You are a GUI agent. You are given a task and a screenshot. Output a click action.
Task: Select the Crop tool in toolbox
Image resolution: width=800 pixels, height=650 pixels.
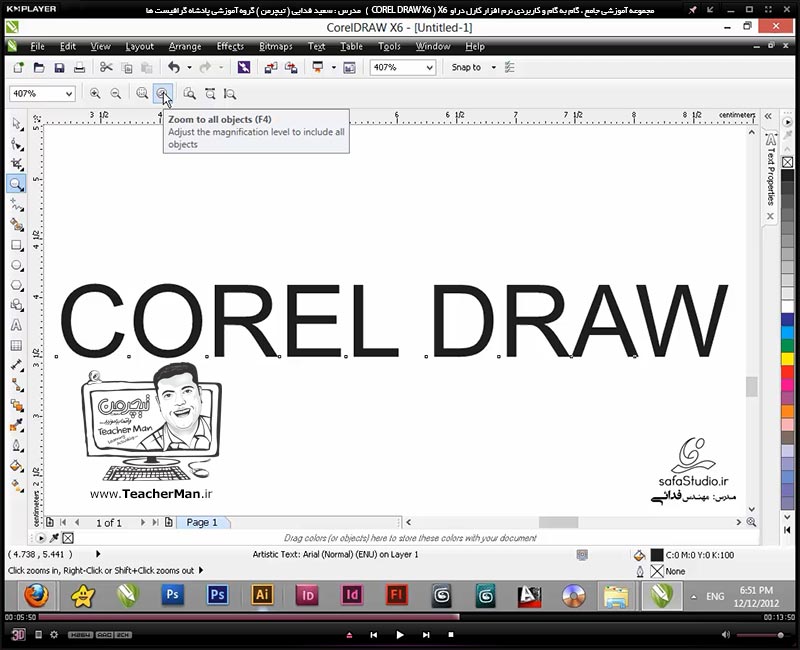[x=16, y=164]
